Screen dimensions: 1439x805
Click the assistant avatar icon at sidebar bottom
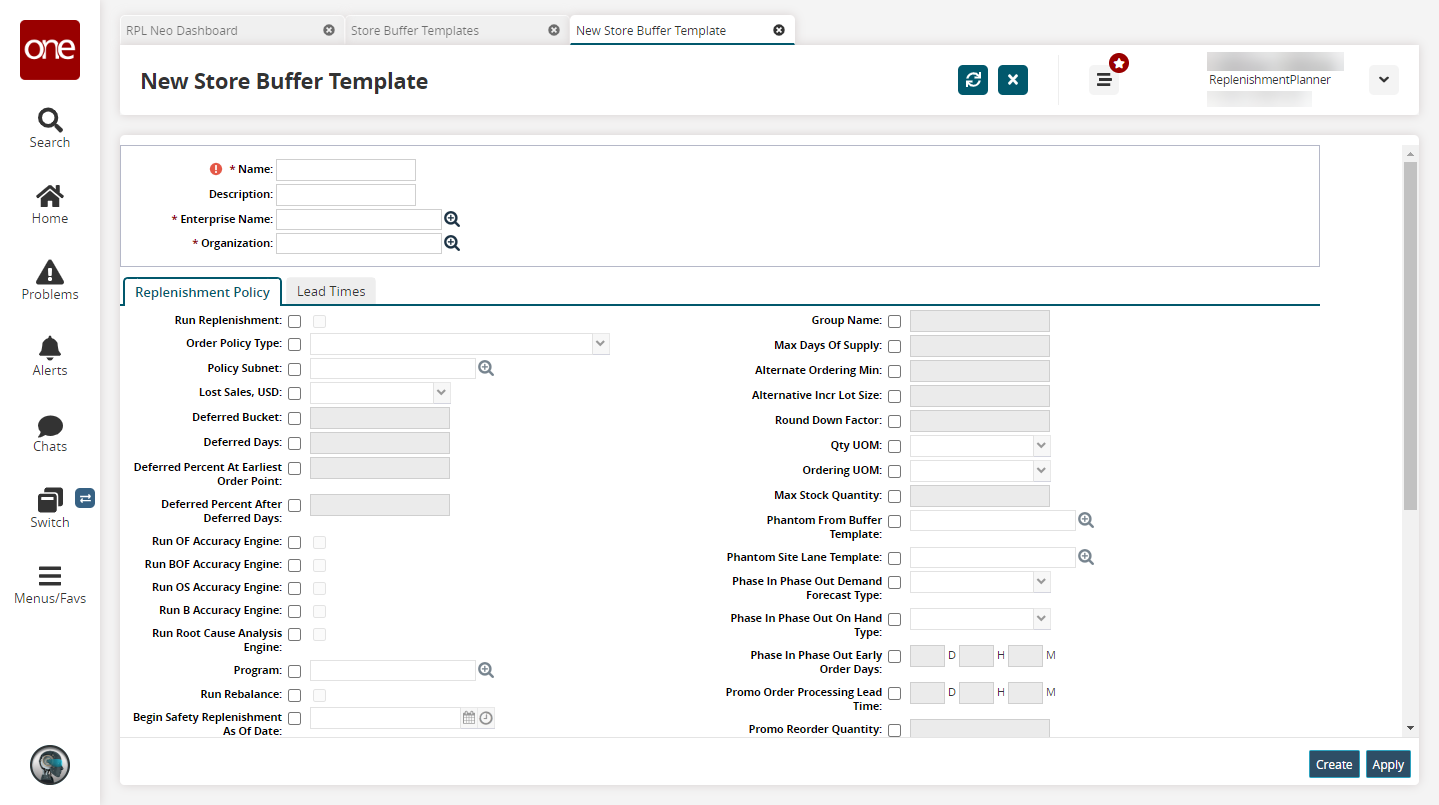click(50, 765)
